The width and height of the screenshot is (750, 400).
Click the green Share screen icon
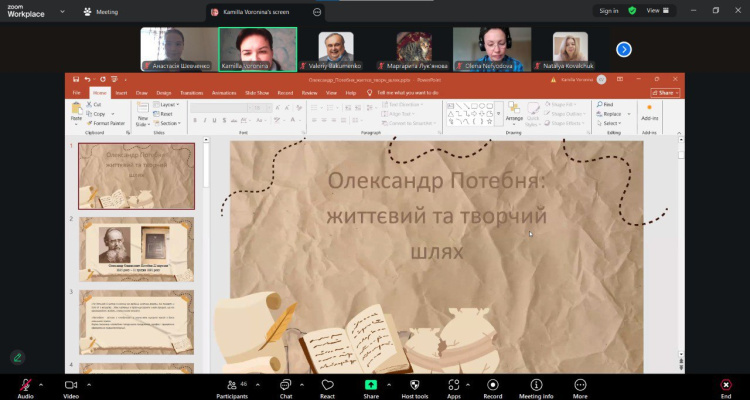(x=371, y=385)
